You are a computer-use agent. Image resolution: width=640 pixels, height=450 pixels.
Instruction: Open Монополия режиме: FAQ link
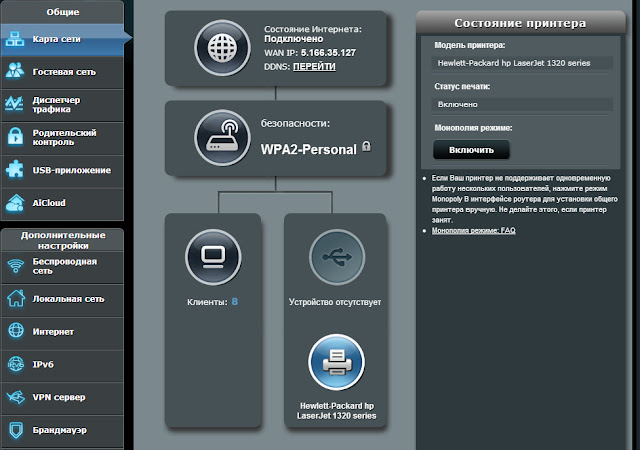coord(473,231)
